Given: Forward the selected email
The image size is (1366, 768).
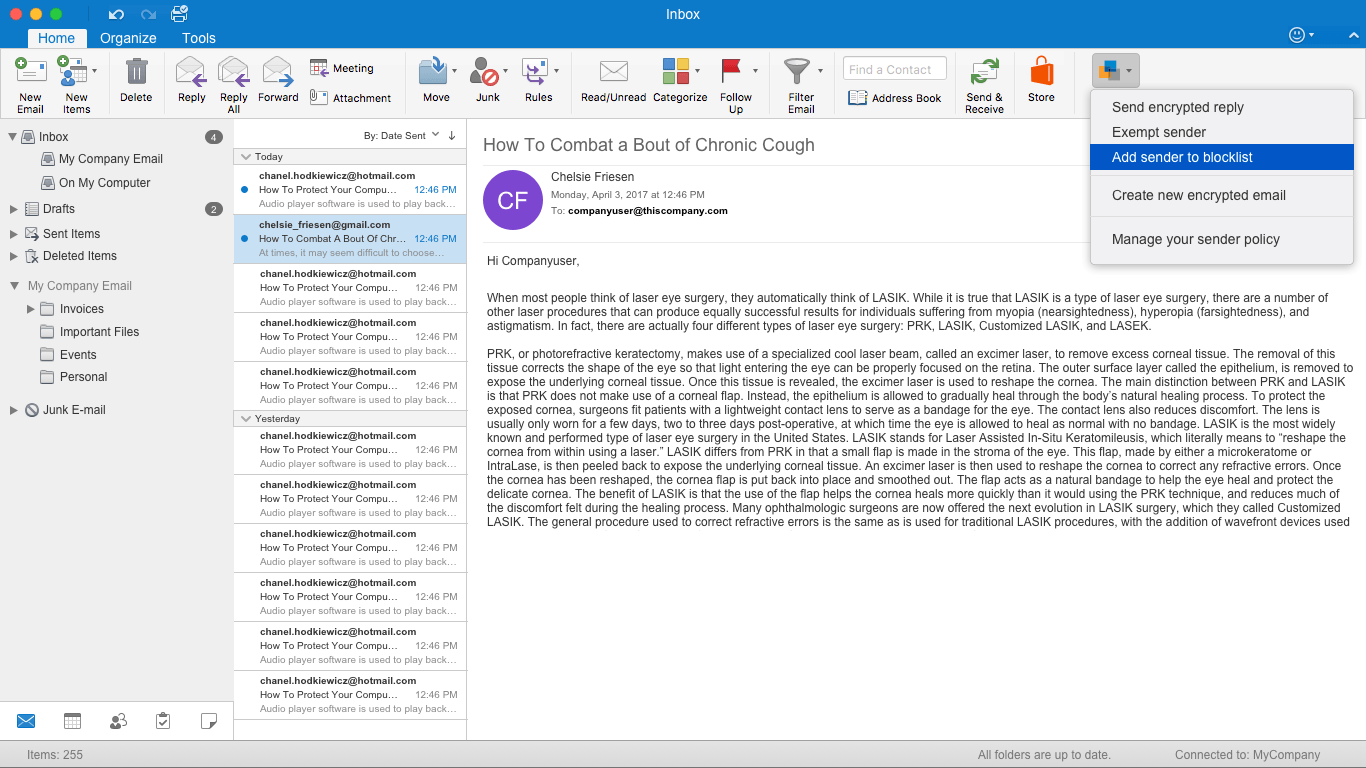Looking at the screenshot, I should (277, 73).
